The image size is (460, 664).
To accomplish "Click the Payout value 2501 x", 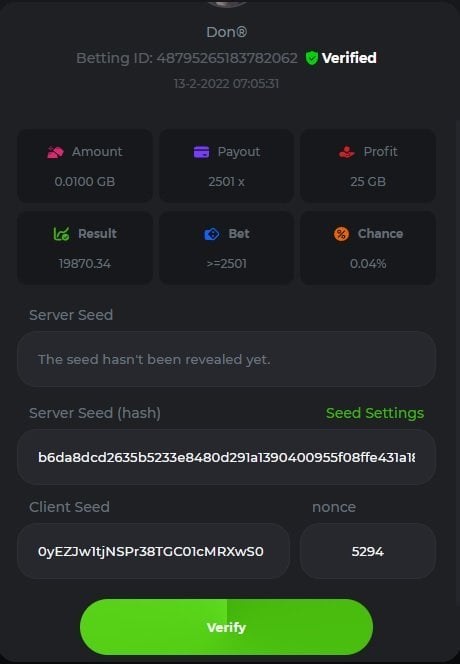I will (x=226, y=182).
